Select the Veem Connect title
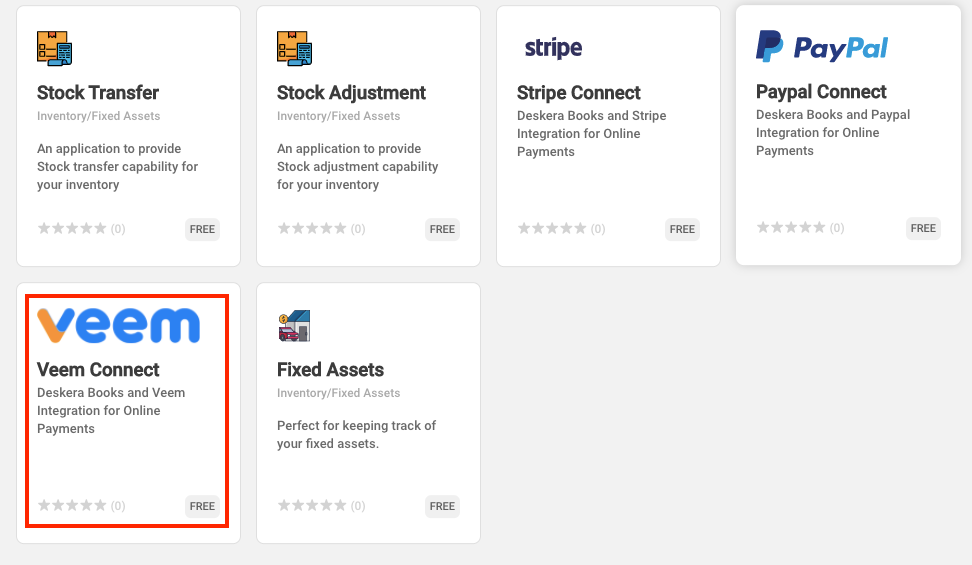Viewport: 972px width, 565px height. [98, 370]
